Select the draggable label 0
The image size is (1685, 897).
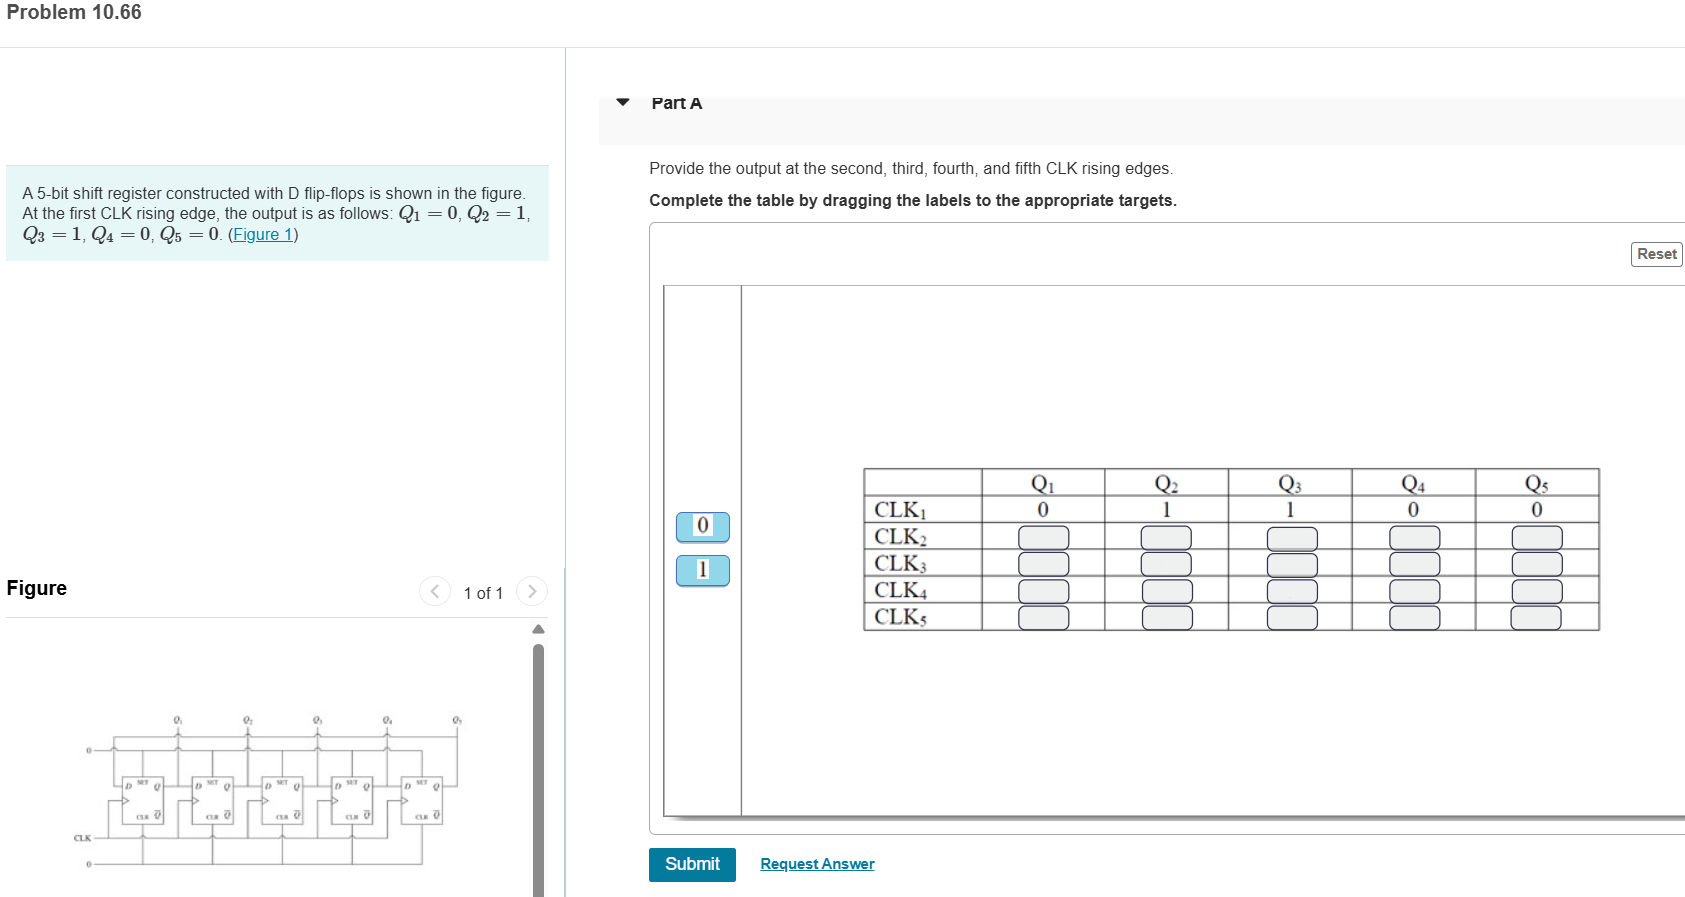tap(702, 526)
